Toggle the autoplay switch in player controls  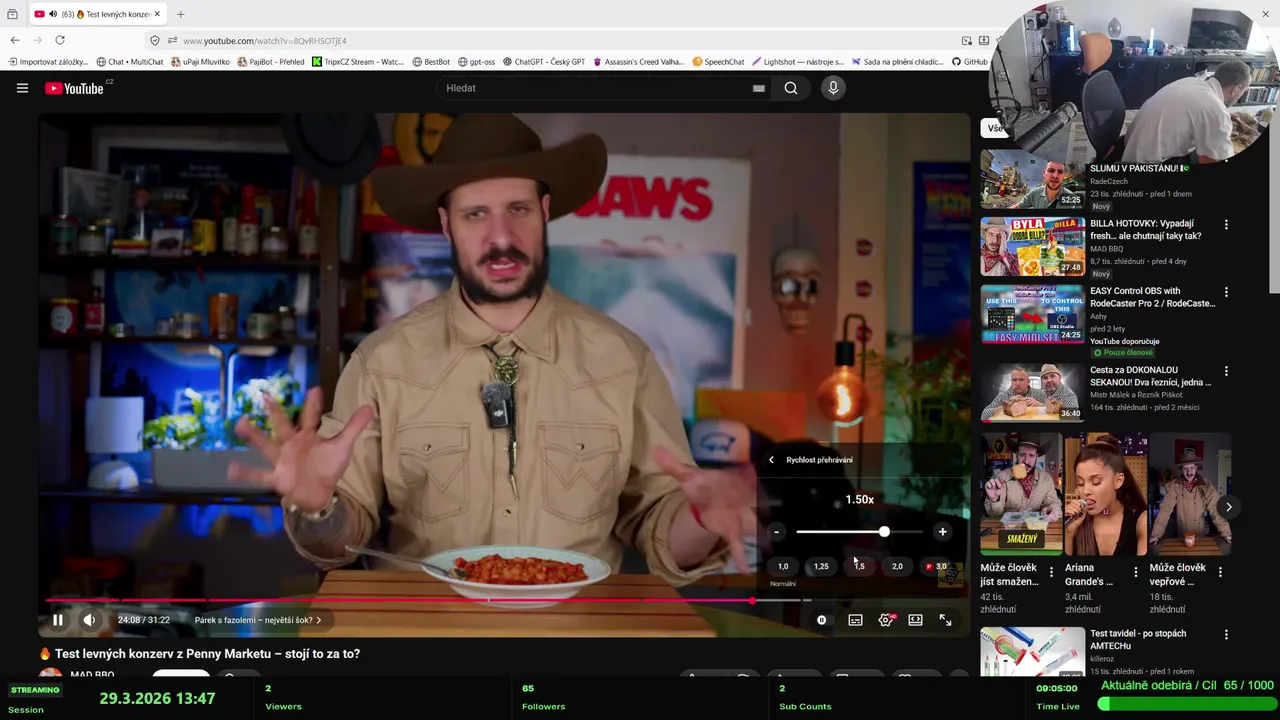(822, 620)
